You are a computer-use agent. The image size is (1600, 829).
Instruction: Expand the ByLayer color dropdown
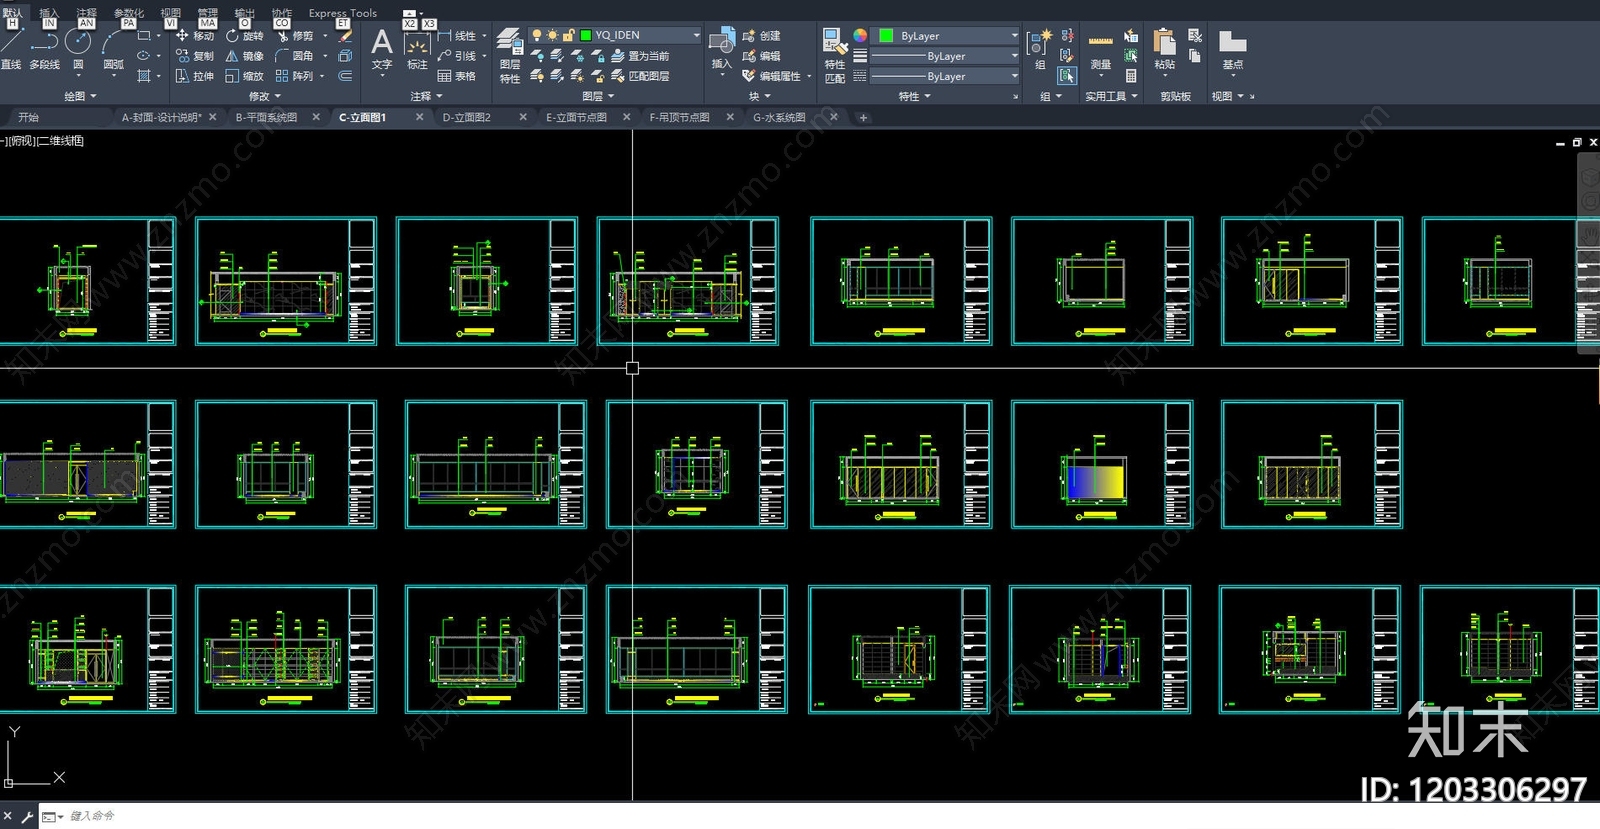pyautogui.click(x=948, y=35)
